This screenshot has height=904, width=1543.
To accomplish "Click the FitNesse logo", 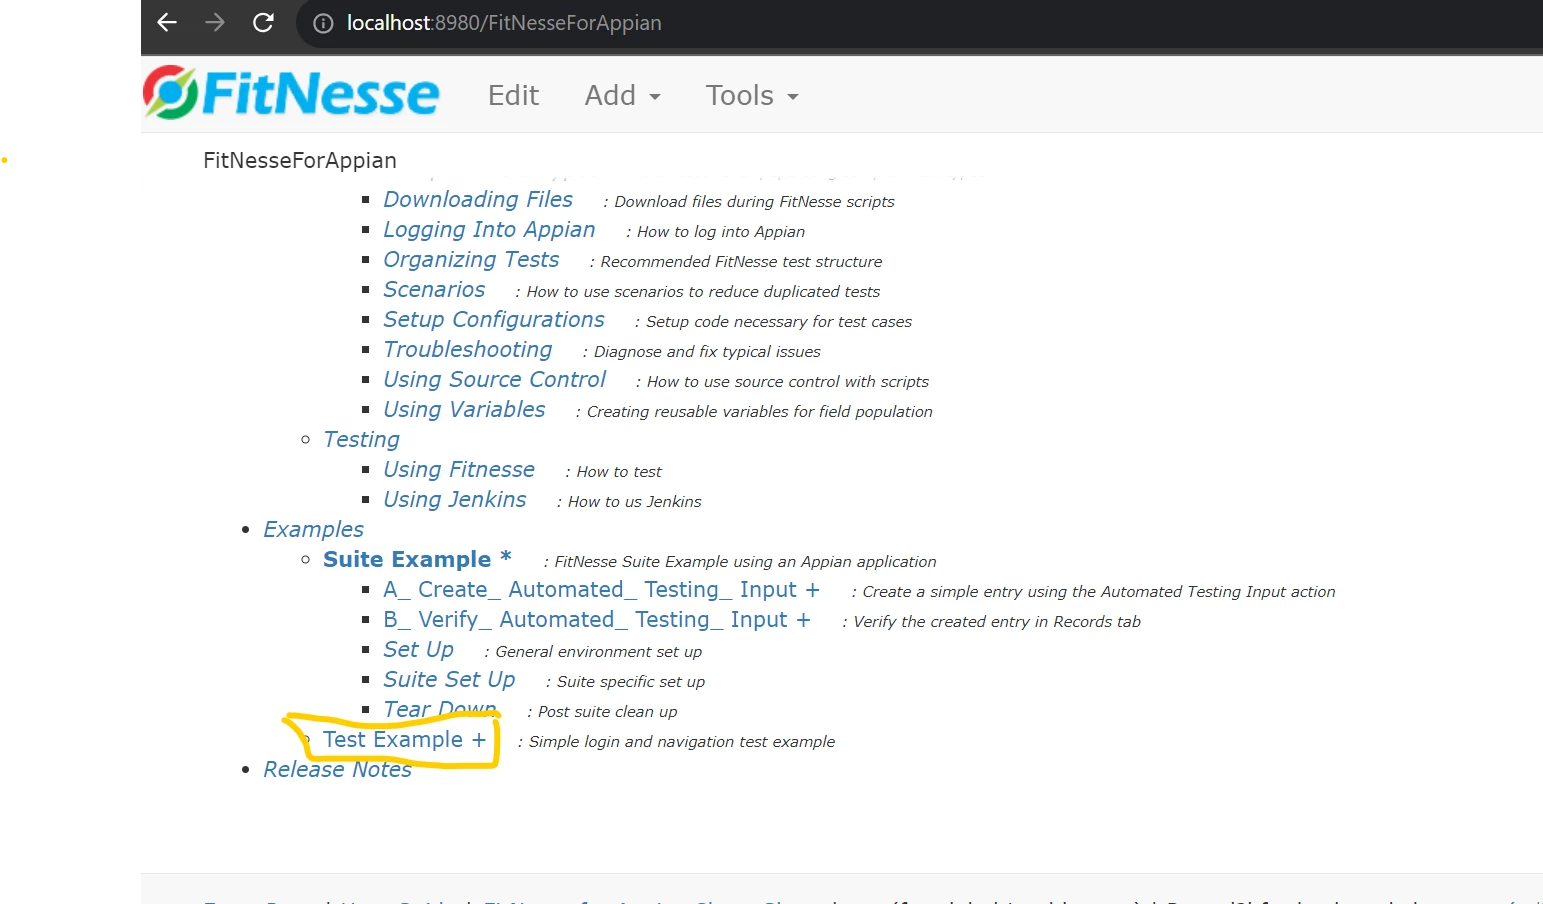I will point(291,94).
